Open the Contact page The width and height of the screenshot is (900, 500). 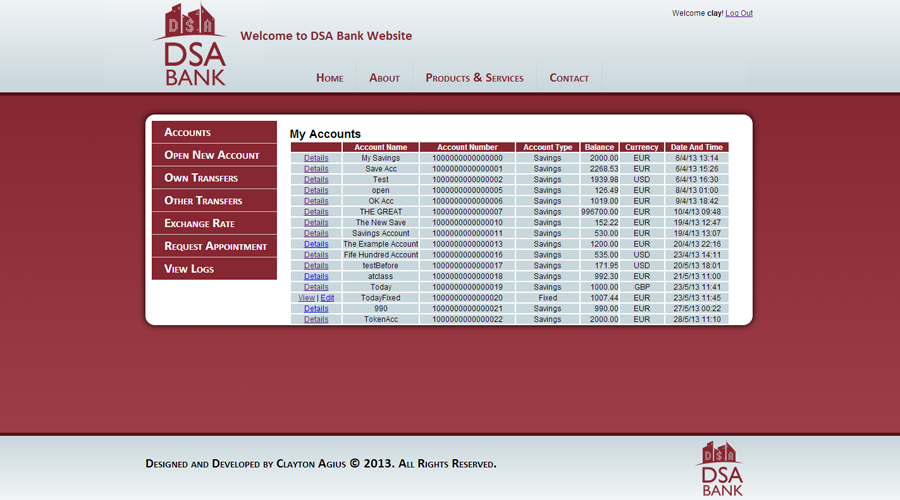pyautogui.click(x=569, y=77)
